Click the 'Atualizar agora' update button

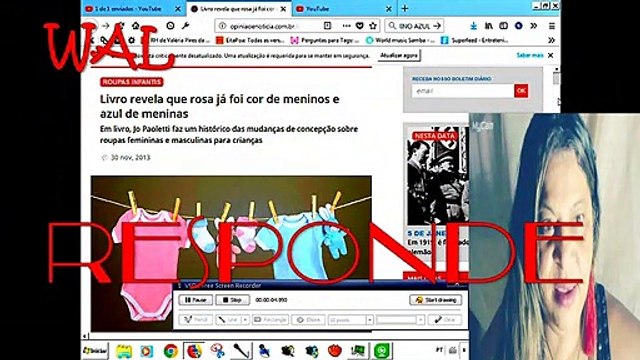[399, 55]
